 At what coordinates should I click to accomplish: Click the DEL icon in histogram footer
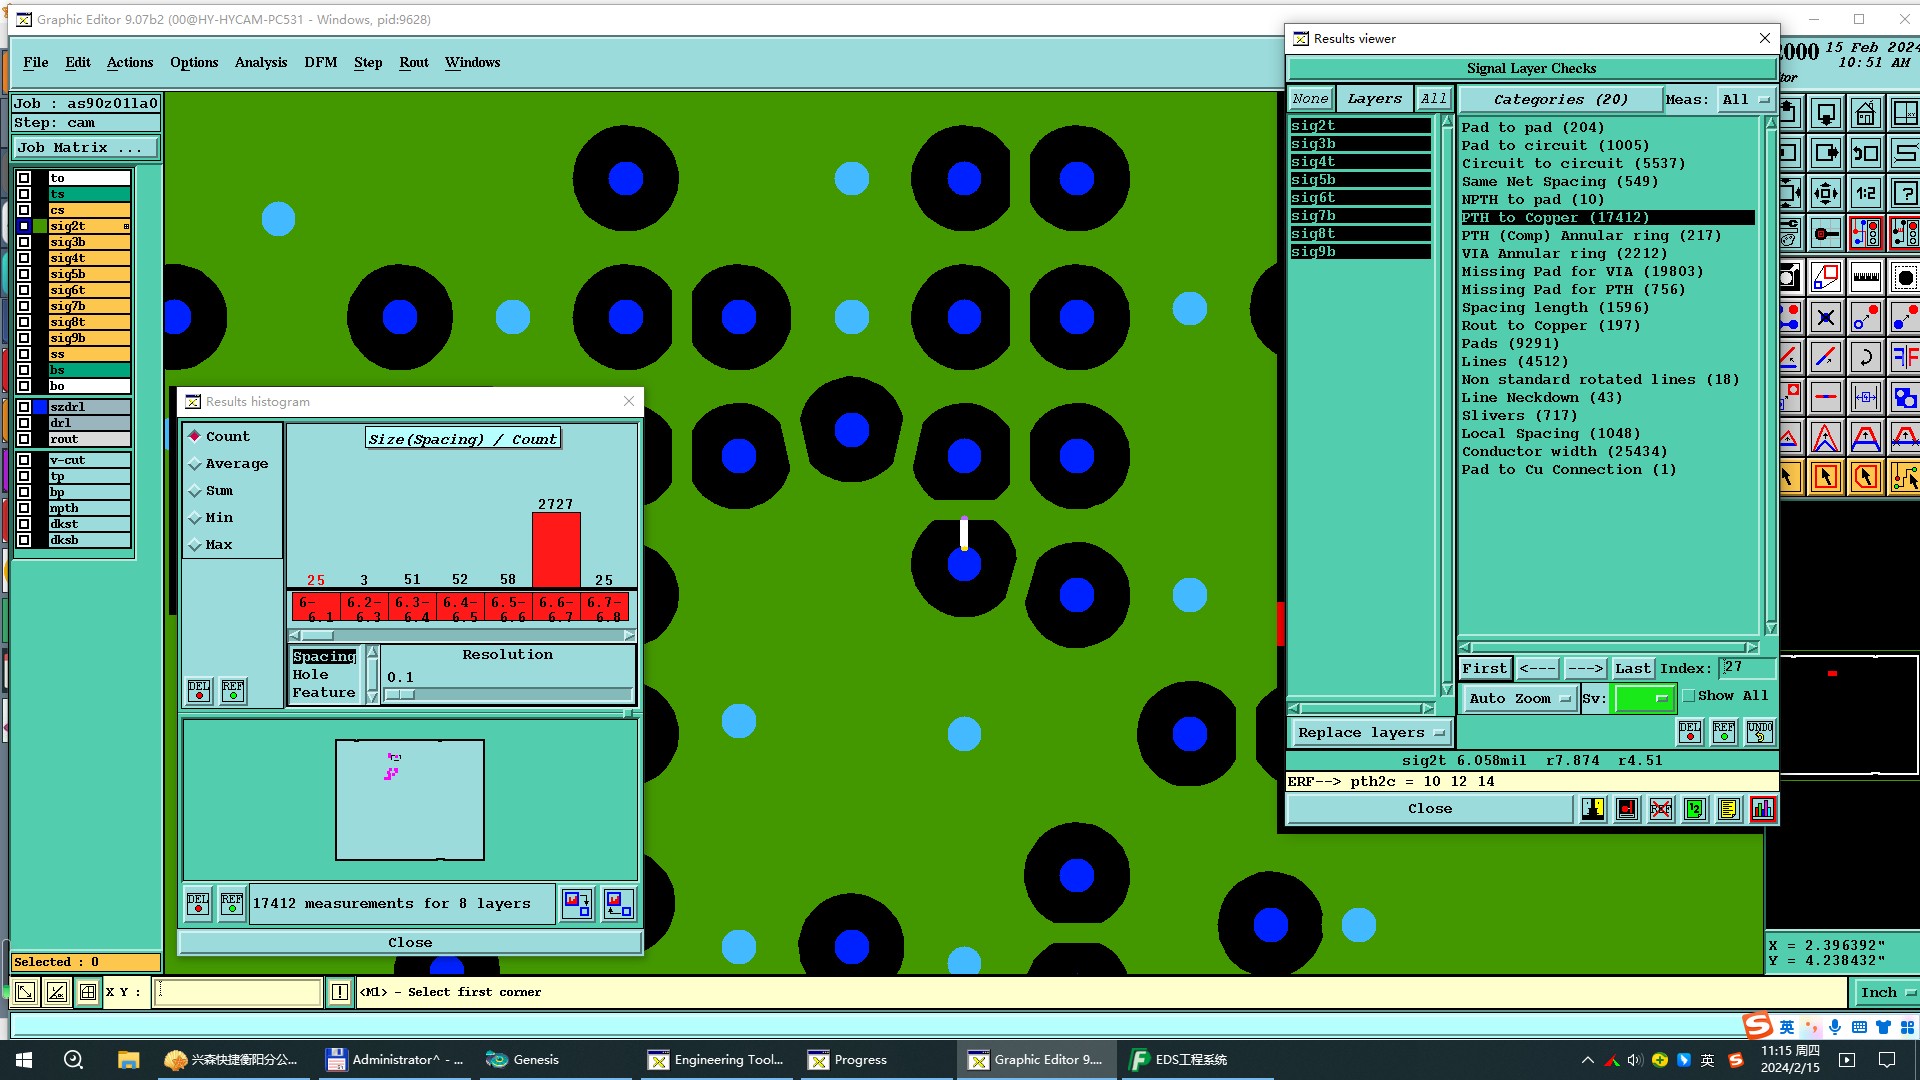pyautogui.click(x=198, y=903)
